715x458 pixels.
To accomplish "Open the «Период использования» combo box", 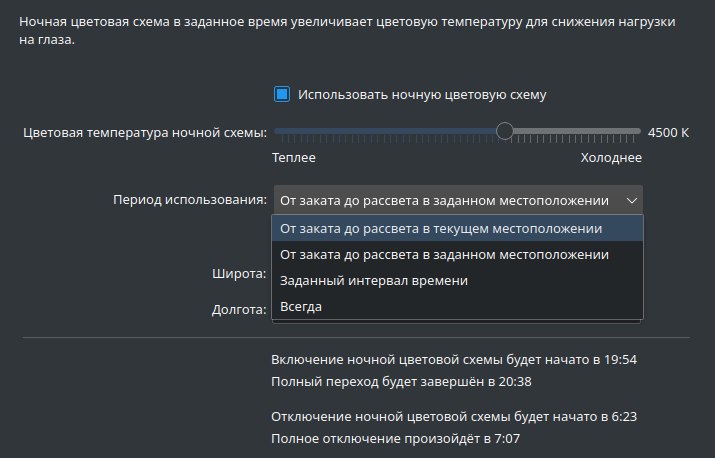I will pos(458,200).
